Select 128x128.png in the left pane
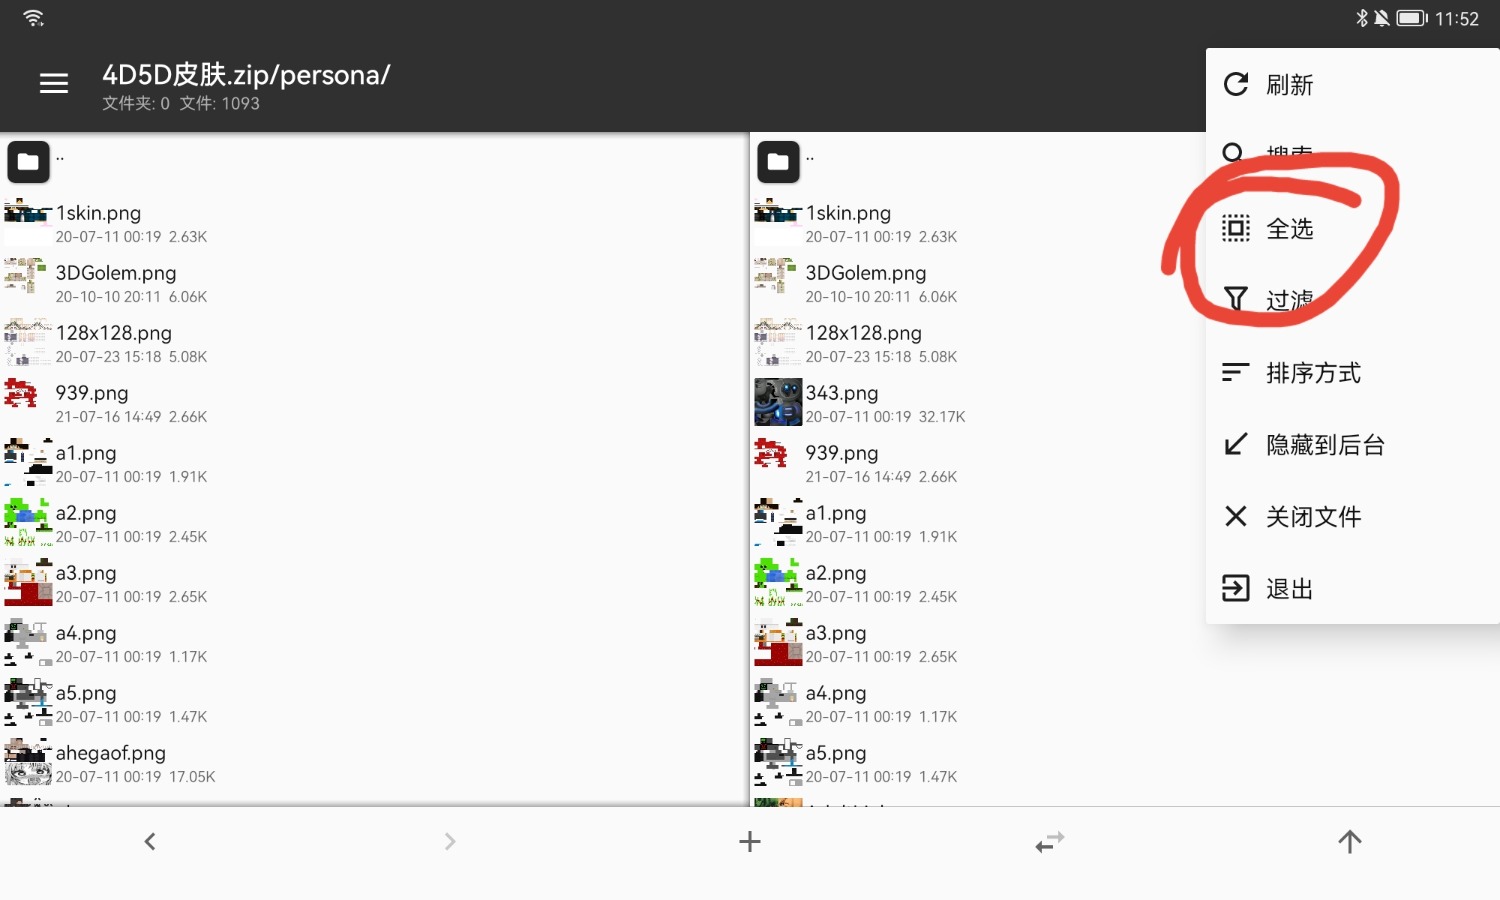This screenshot has width=1500, height=900. point(375,342)
